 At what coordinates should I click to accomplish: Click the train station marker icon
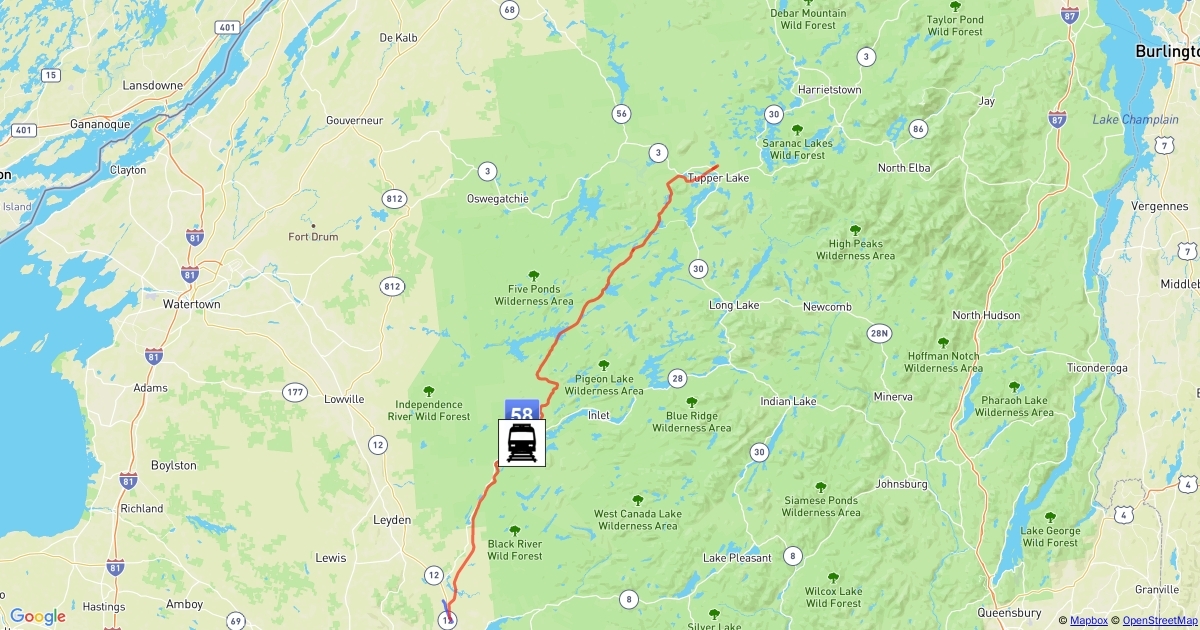click(522, 443)
